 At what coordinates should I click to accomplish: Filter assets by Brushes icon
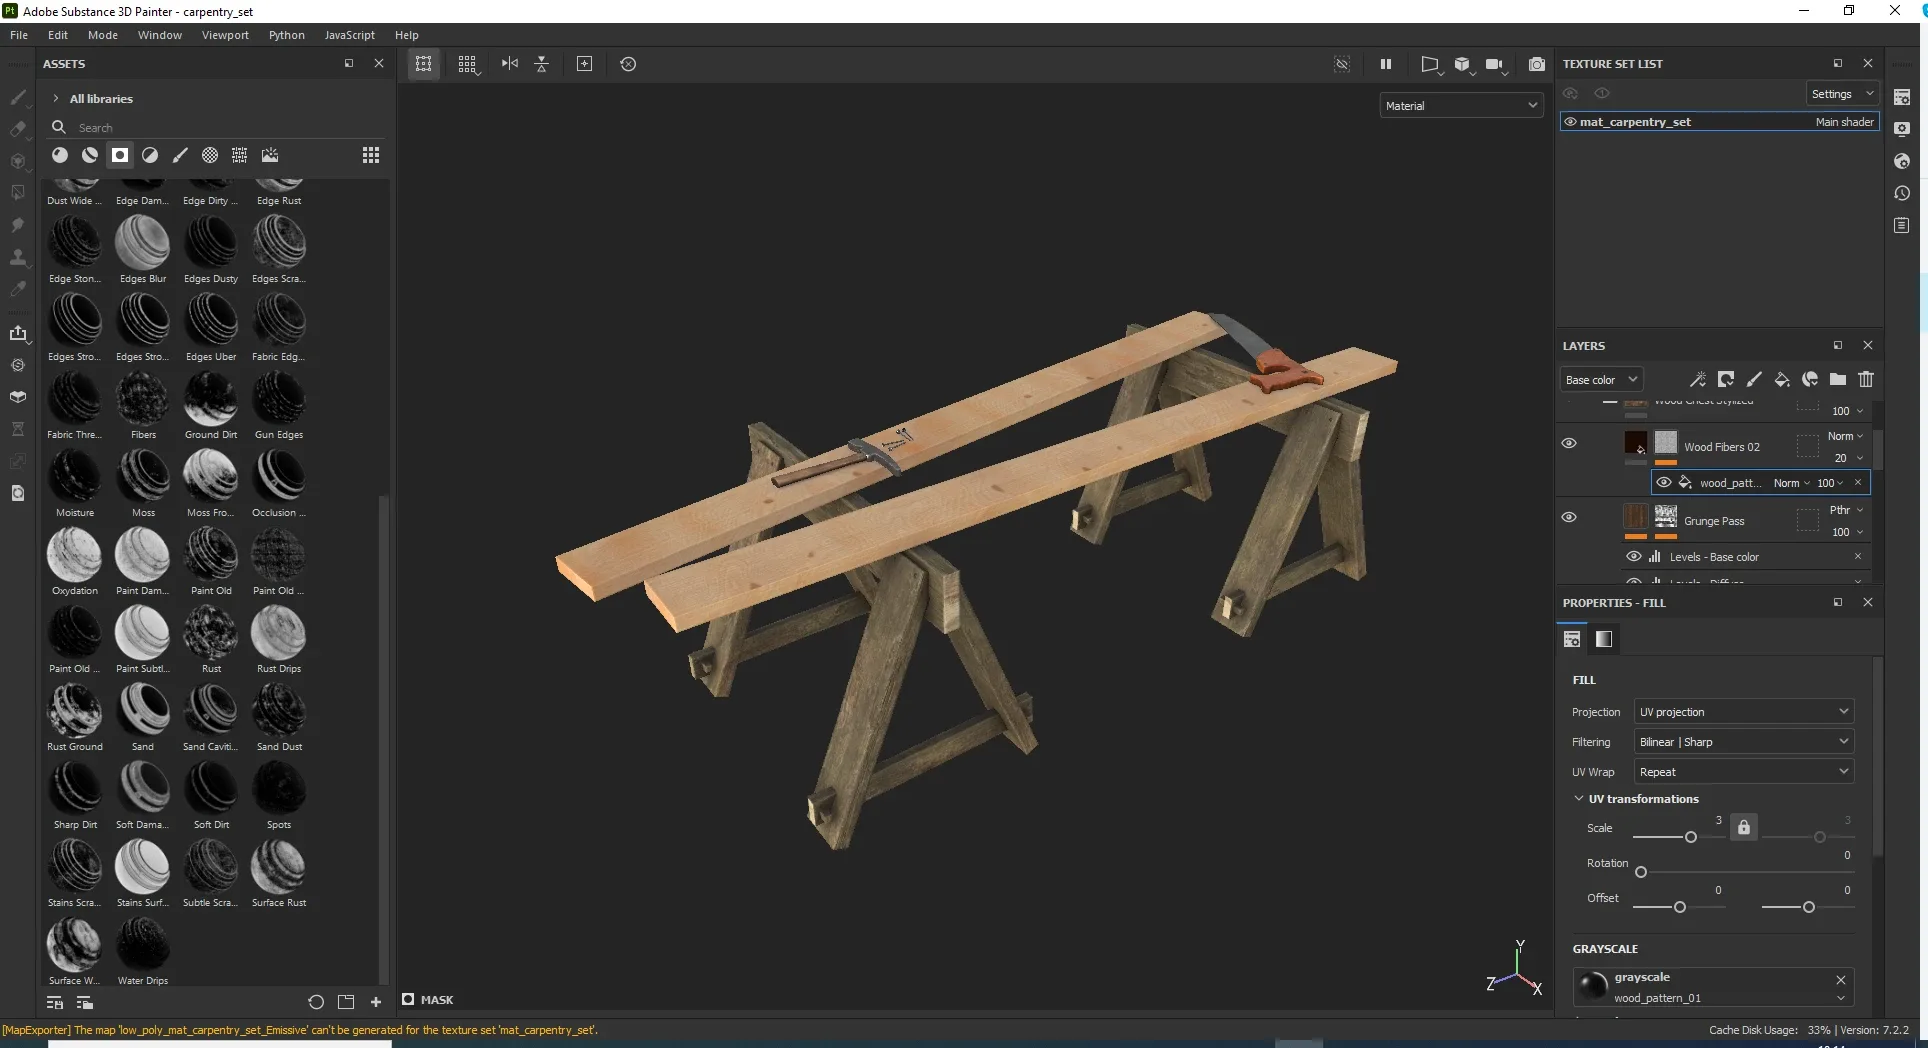point(180,155)
